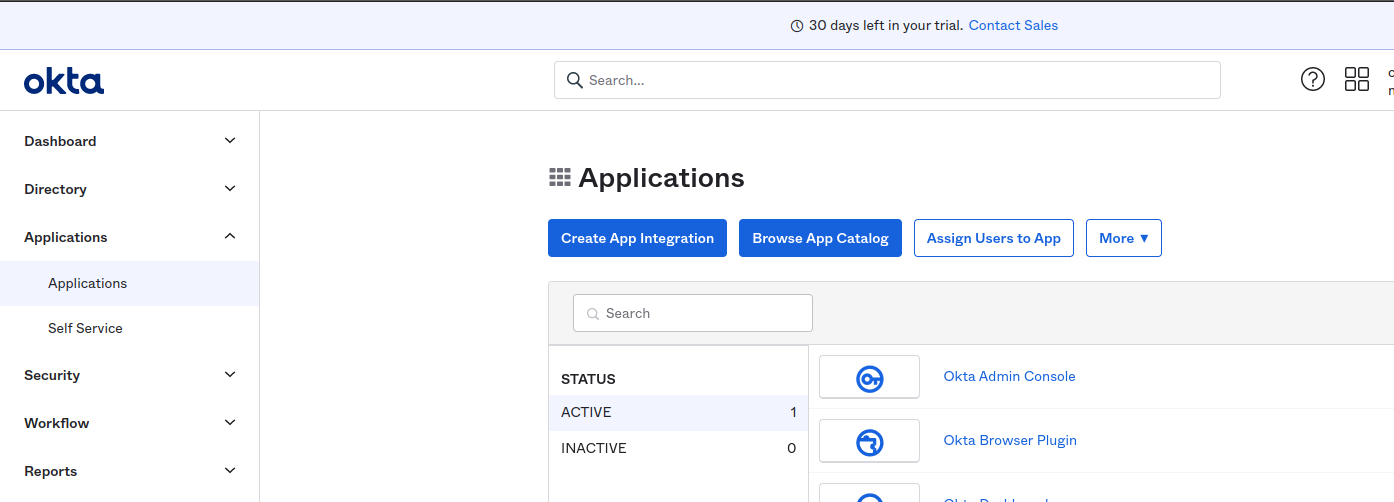This screenshot has height=502, width=1394.
Task: Open the Okta Admin Console link
Action: [x=1009, y=377]
